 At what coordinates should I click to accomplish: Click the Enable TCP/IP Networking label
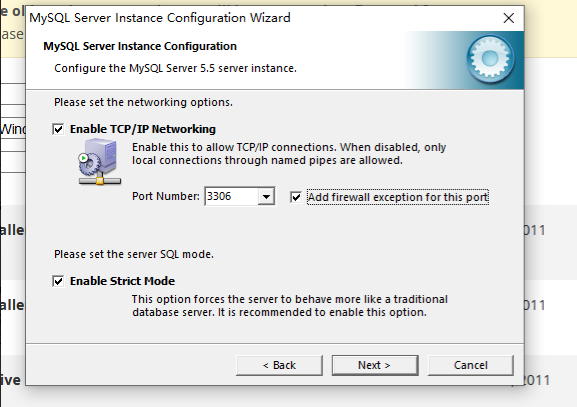click(143, 129)
